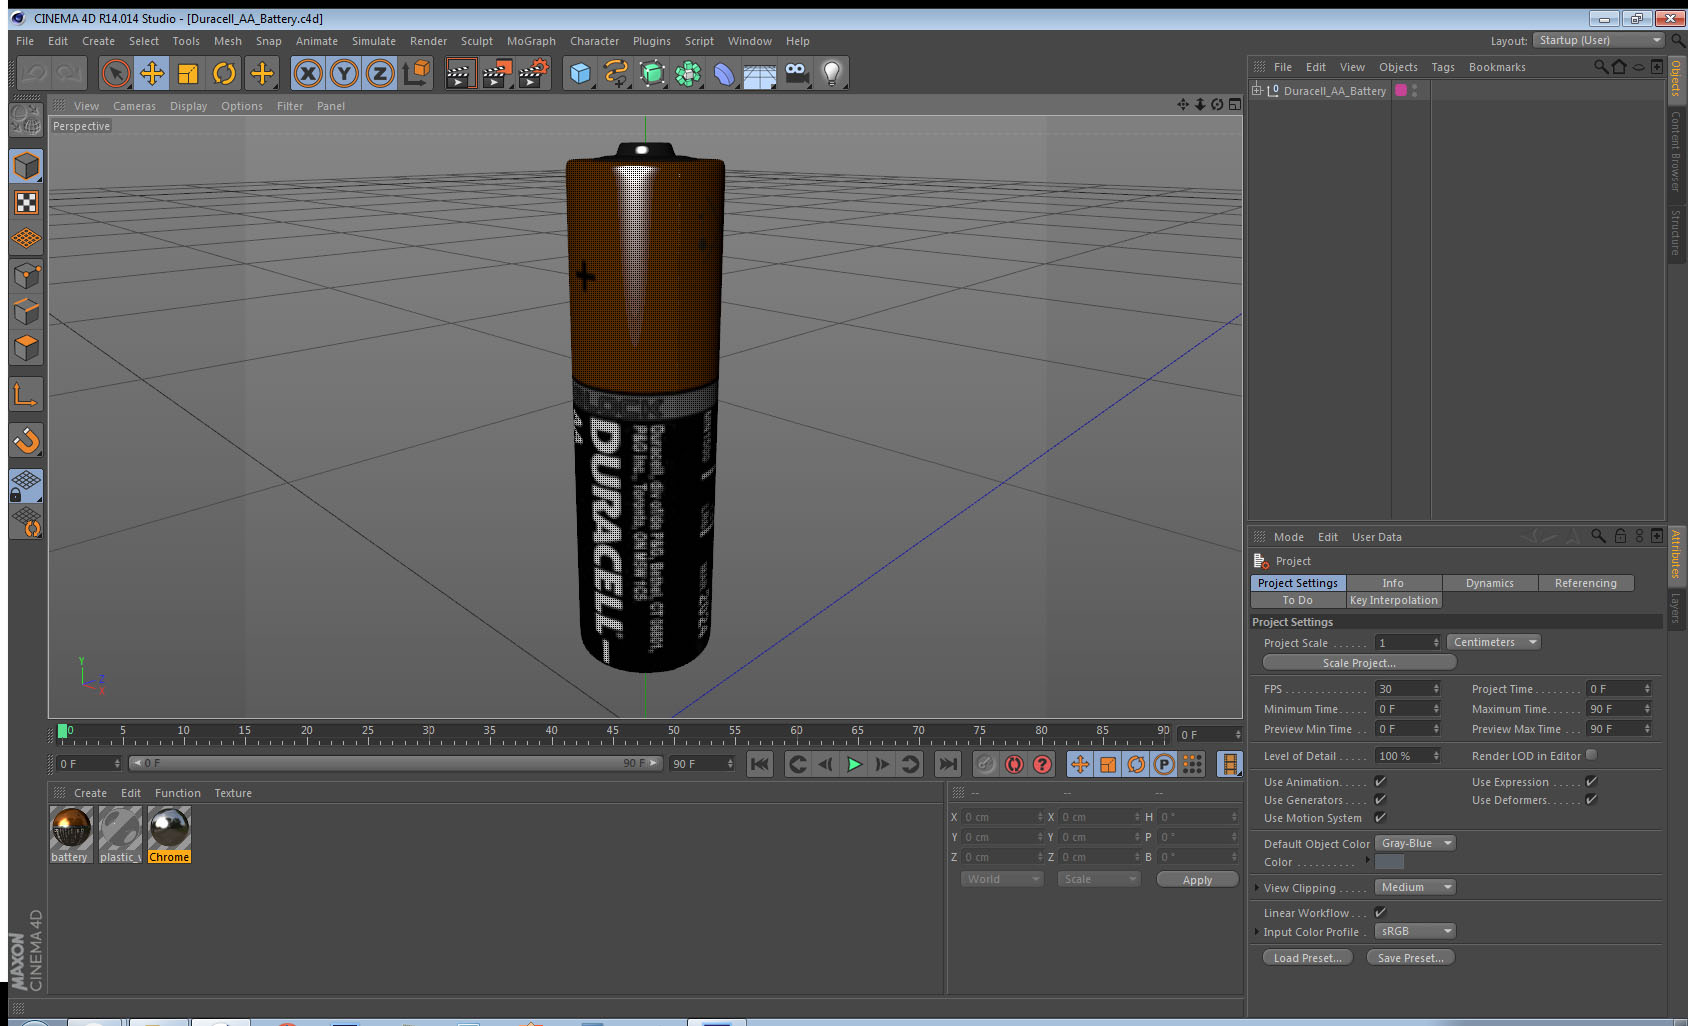Screen dimensions: 1688x1026
Task: Toggle the Z axis lock
Action: coord(380,73)
